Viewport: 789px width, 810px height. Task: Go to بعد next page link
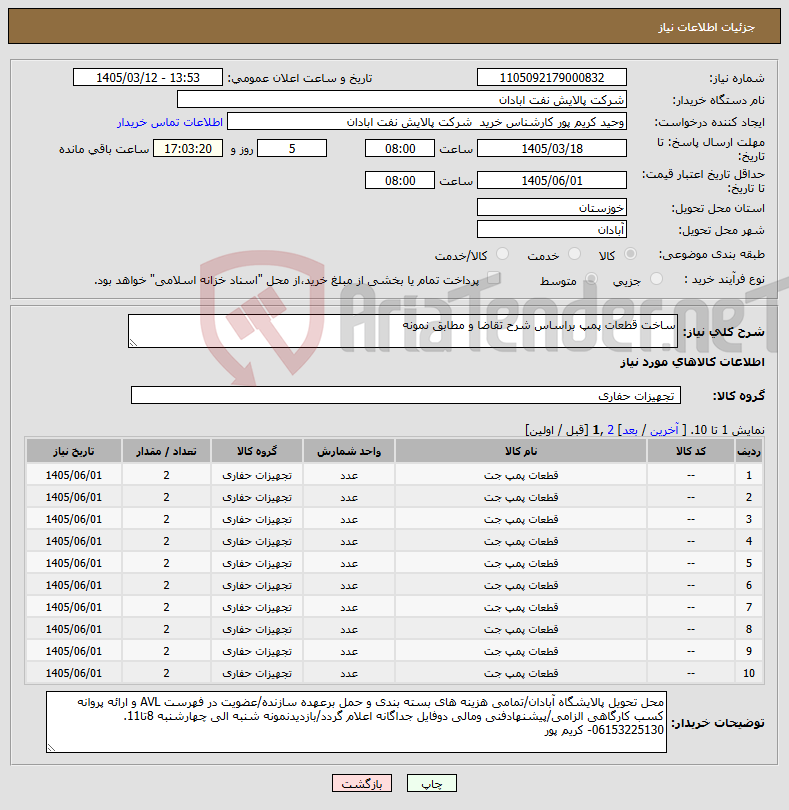629,430
